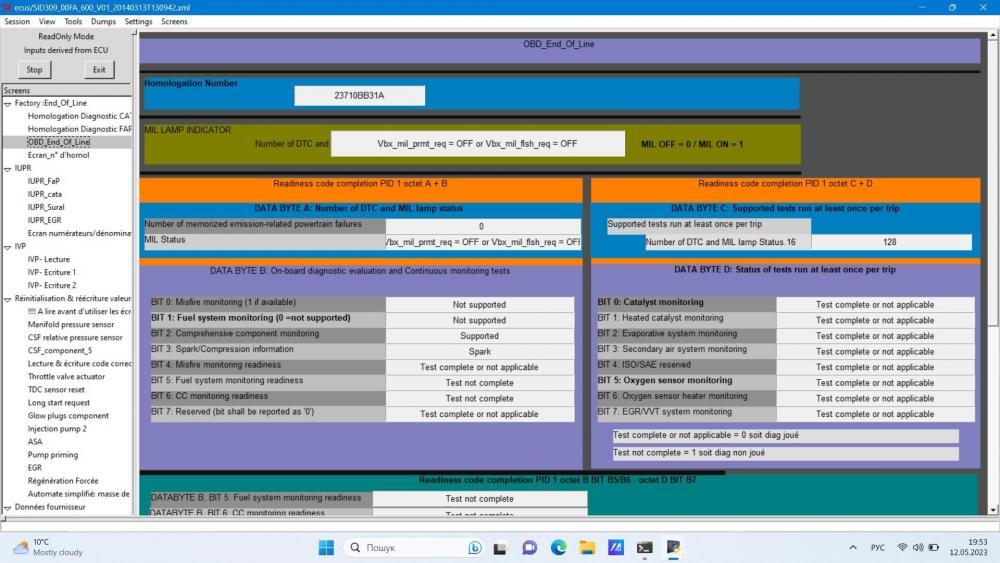Click the Exit button
1000x563 pixels.
pyautogui.click(x=99, y=69)
